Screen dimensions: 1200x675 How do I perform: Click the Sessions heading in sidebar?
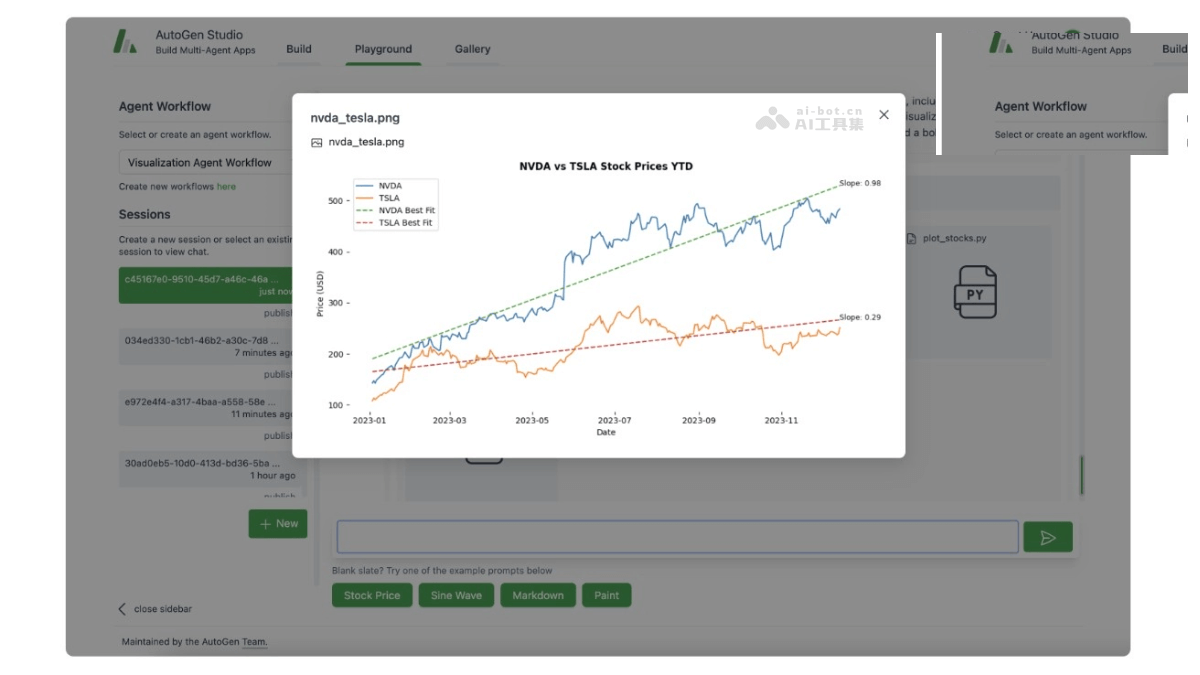[x=145, y=214]
